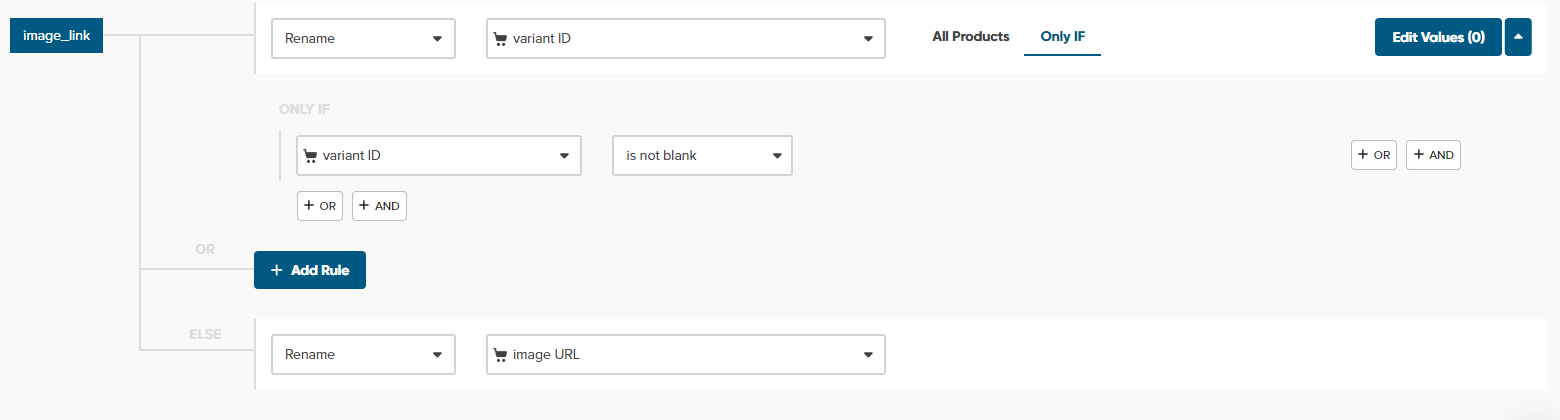The height and width of the screenshot is (420, 1560).
Task: Collapse the rule with the up-arrow button
Action: pyautogui.click(x=1518, y=37)
